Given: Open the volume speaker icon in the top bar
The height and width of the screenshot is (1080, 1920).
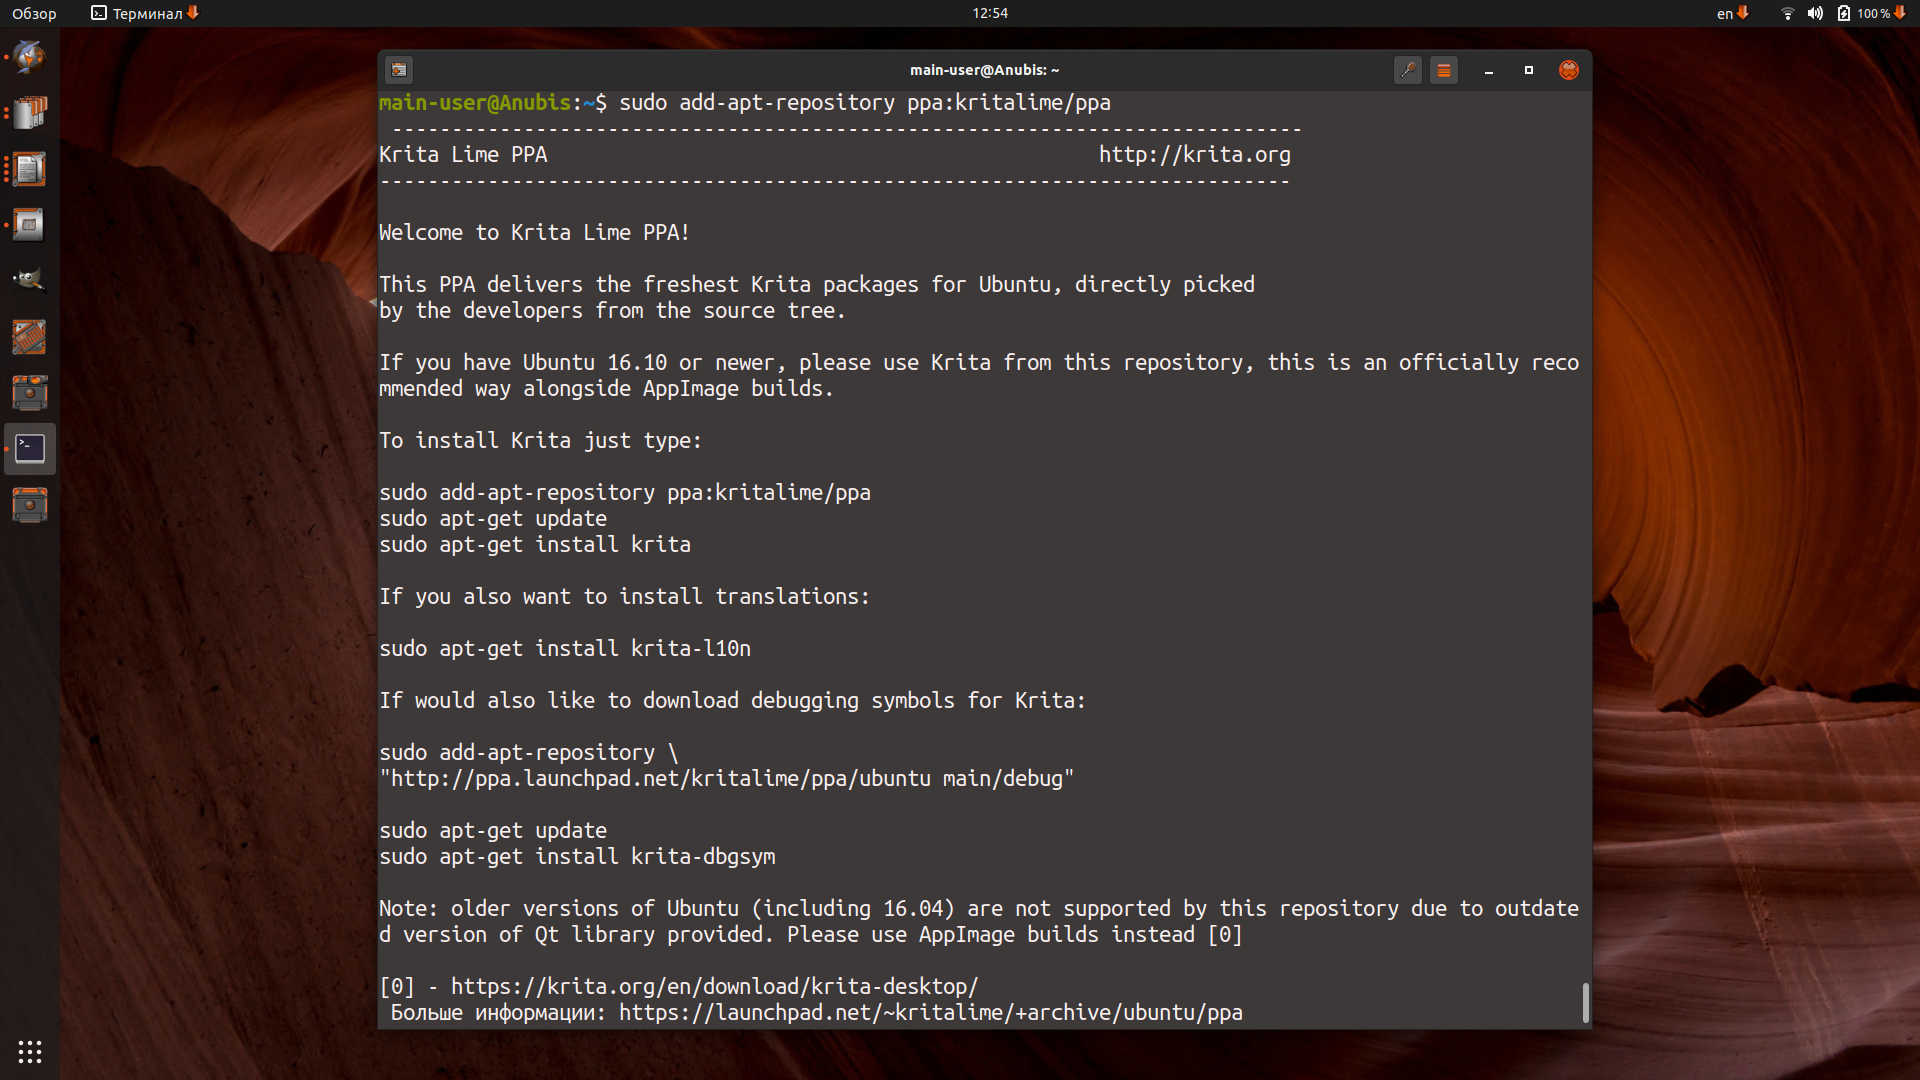Looking at the screenshot, I should 1815,13.
